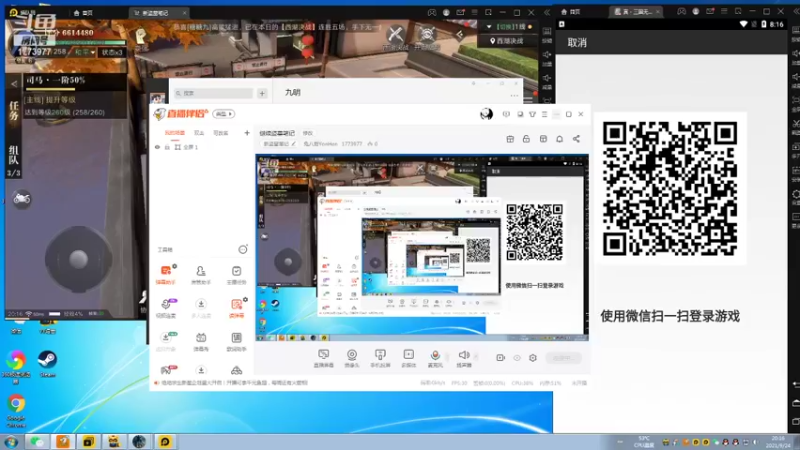Open streaming settings gear icon
800x450 pixels.
click(x=533, y=358)
